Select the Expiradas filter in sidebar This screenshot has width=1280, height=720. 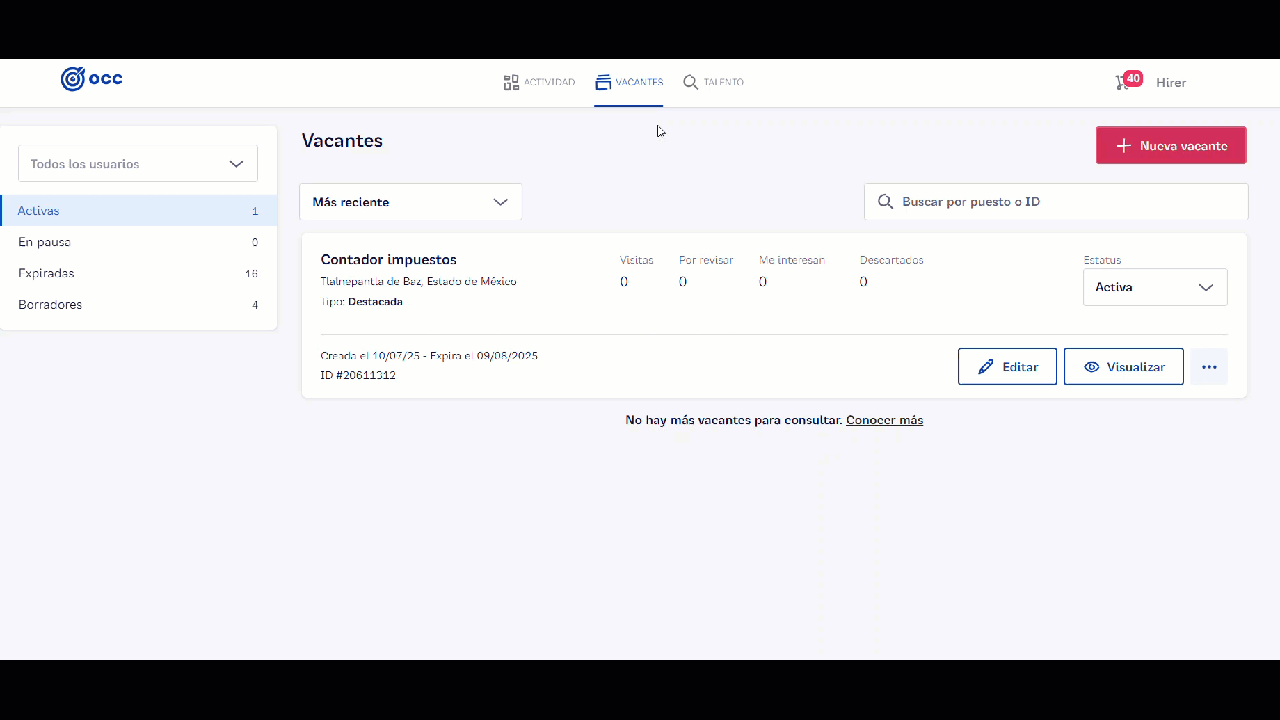(x=45, y=272)
